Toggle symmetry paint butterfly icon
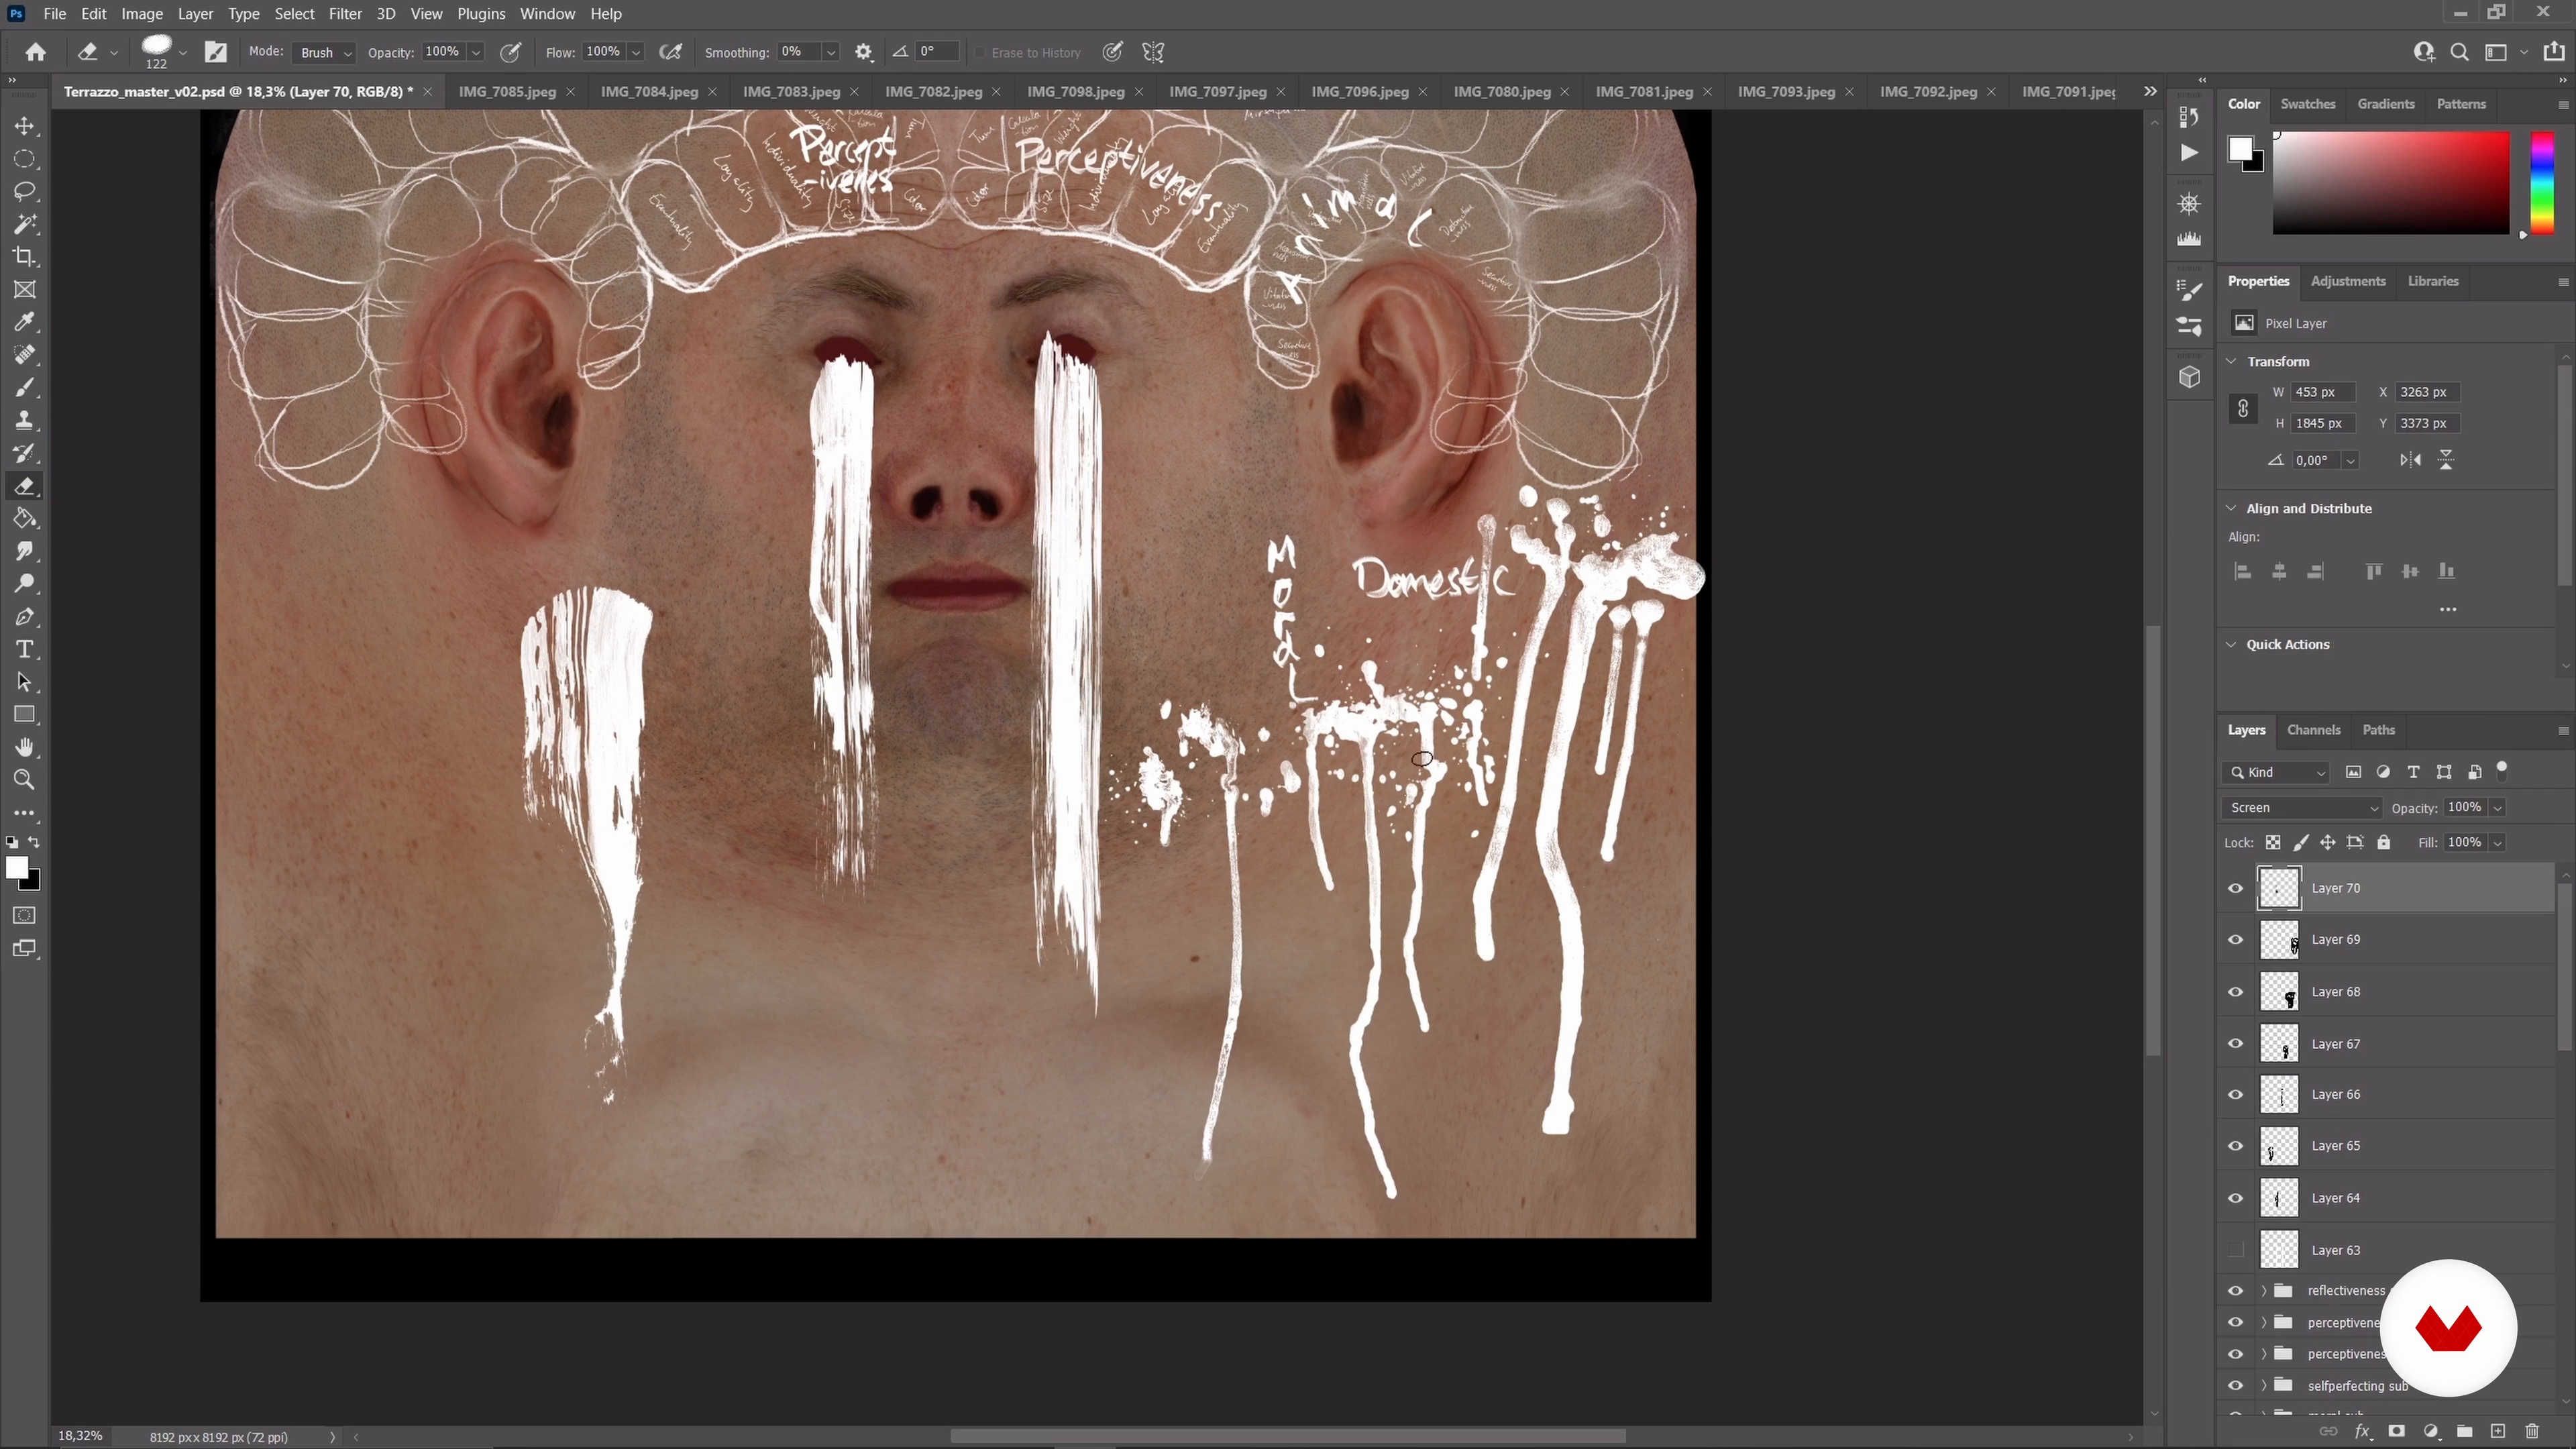 pyautogui.click(x=1153, y=52)
